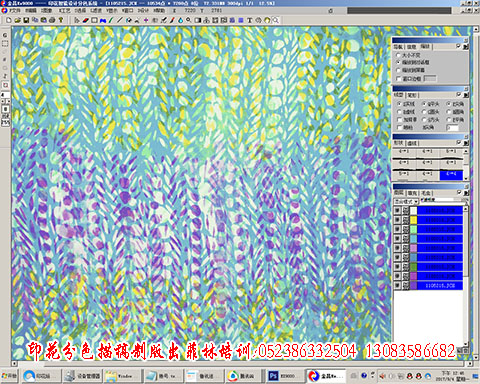Screen dimensions: 480x384
Task: Click the up arrow of the layer list scrollbar
Action: [x=466, y=209]
